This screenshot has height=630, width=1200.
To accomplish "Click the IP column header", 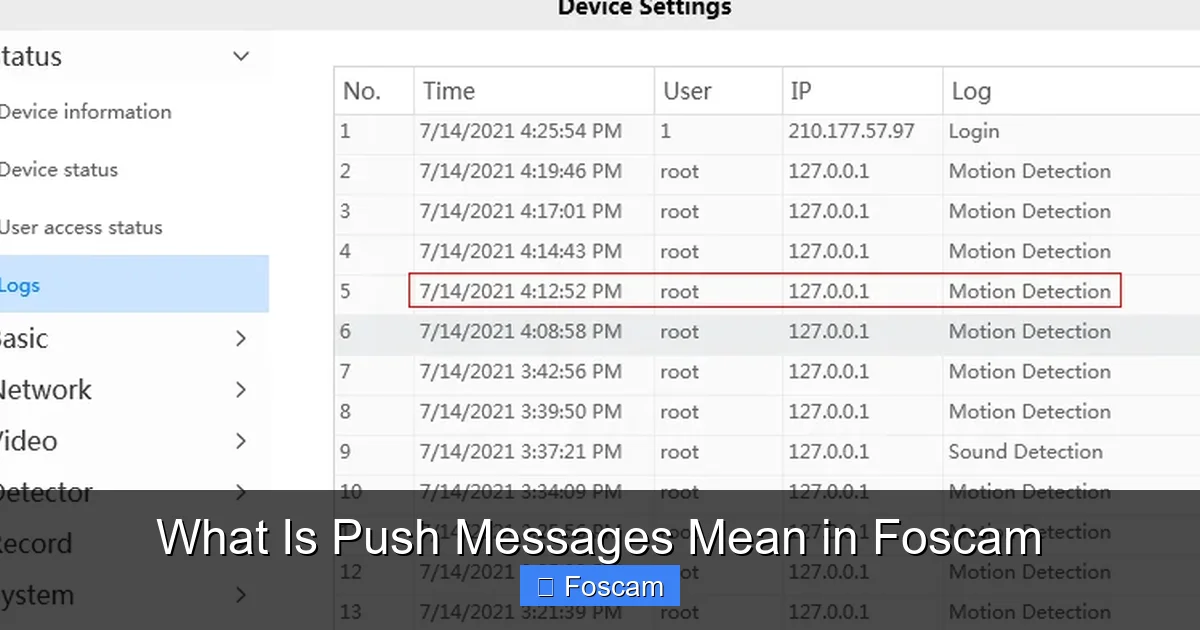I will click(x=800, y=91).
